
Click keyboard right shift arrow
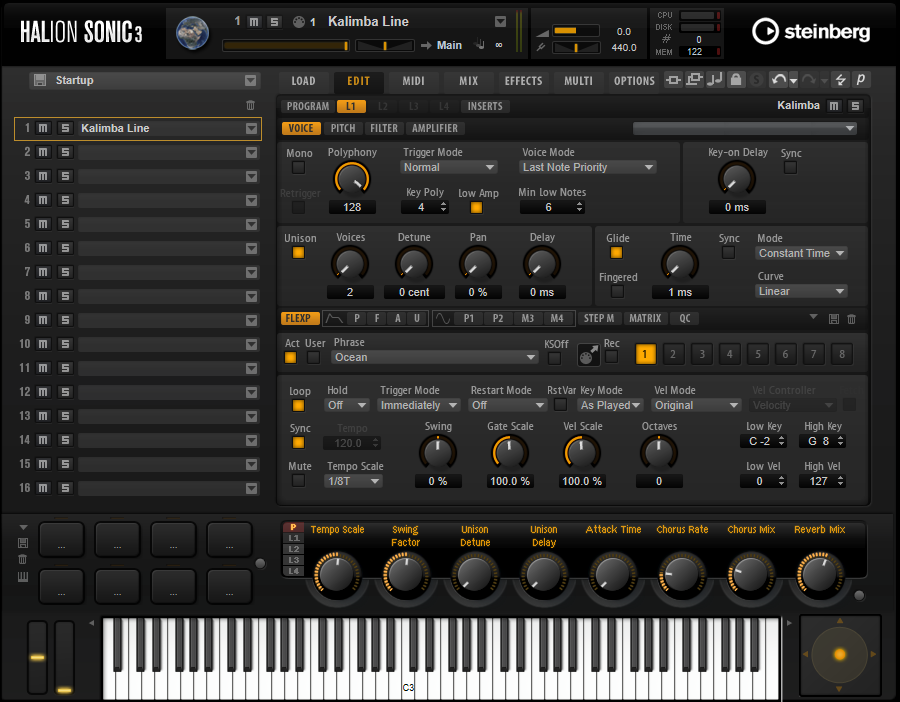(x=789, y=623)
